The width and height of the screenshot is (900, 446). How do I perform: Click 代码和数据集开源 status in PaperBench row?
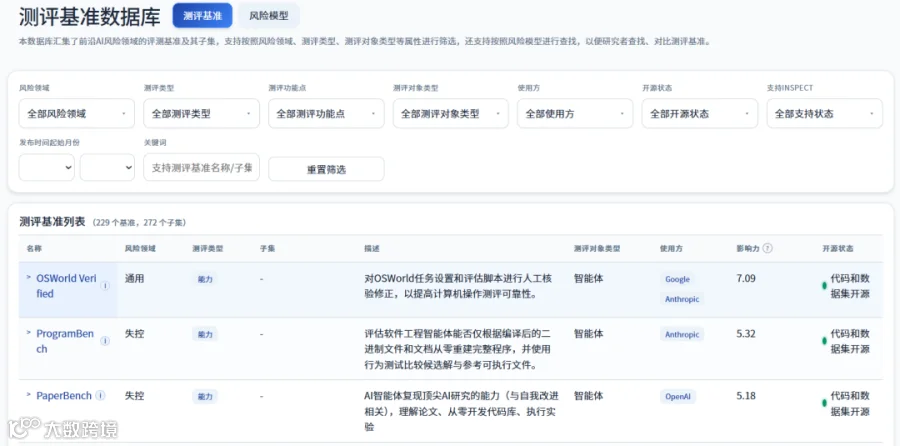850,403
